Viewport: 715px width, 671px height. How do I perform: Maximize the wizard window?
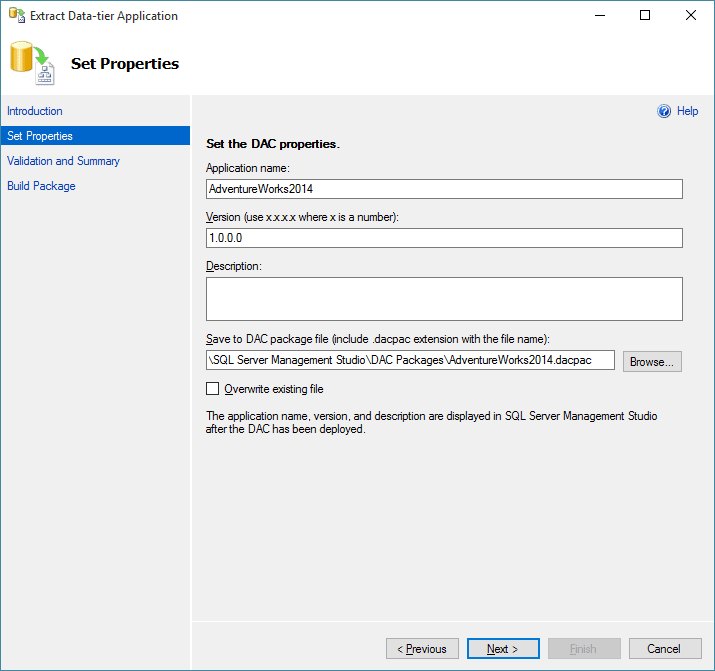(645, 15)
